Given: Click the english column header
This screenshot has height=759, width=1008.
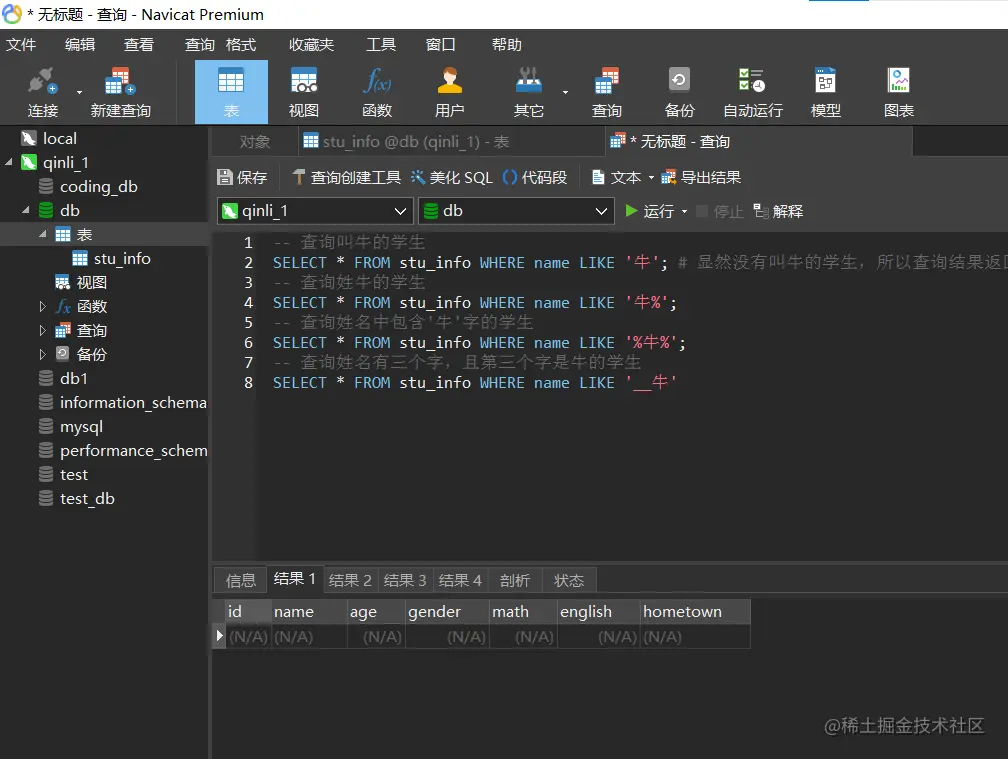Looking at the screenshot, I should [598, 611].
